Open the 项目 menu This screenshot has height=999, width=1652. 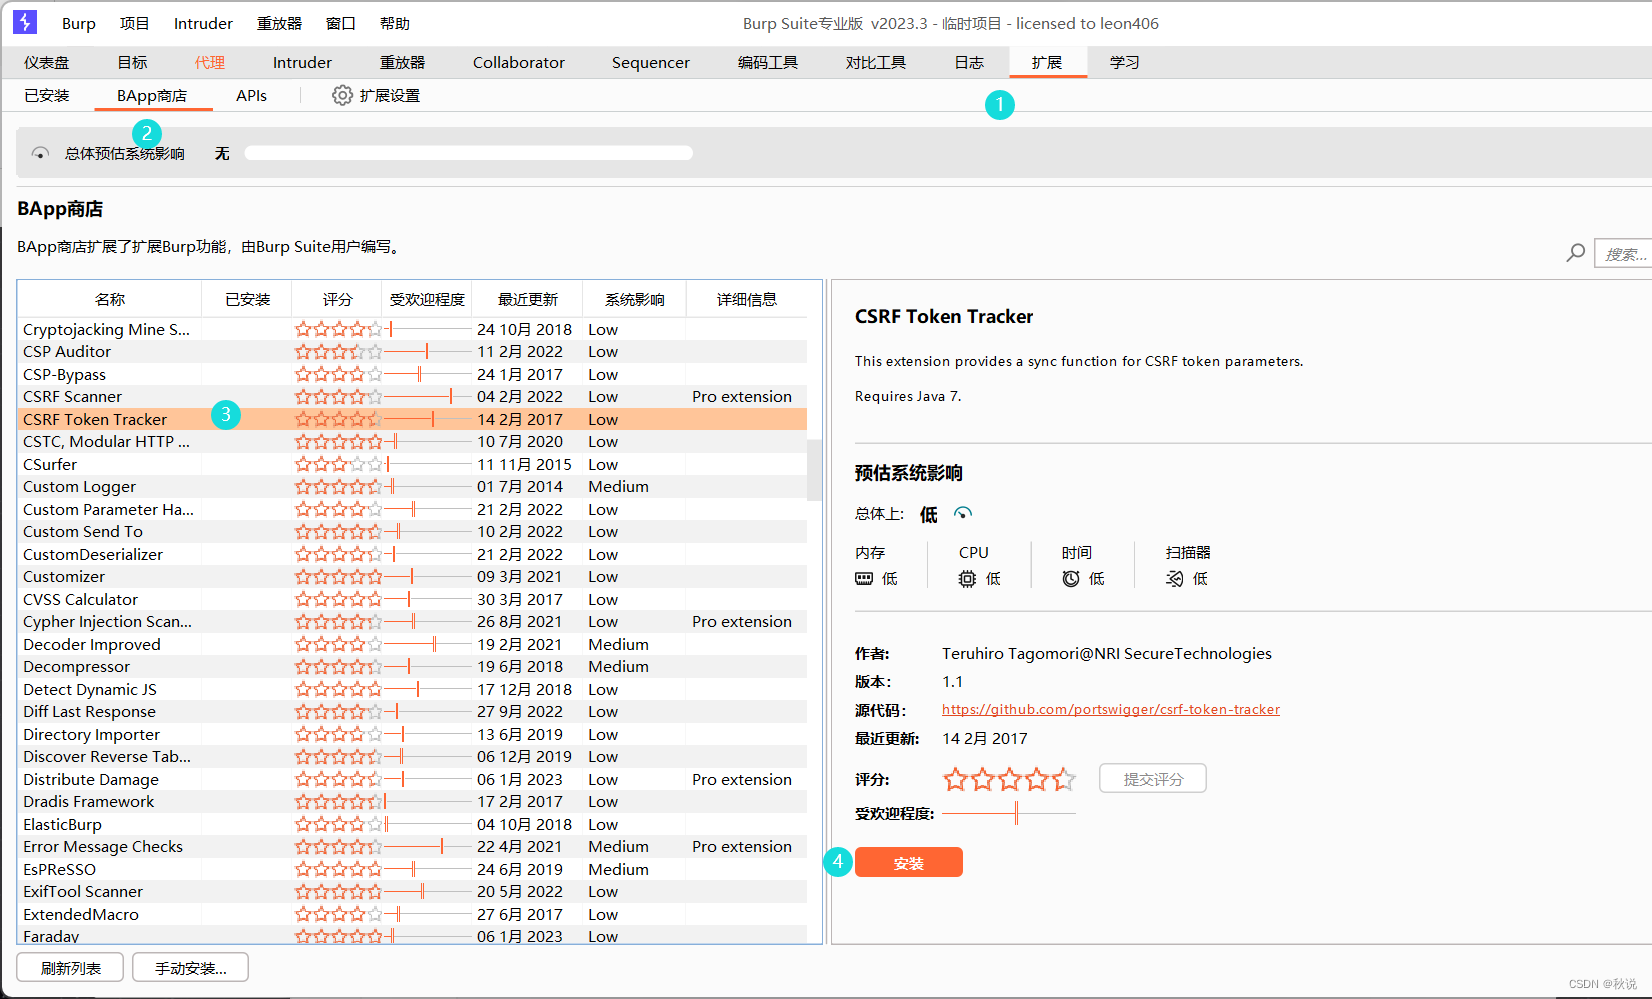pyautogui.click(x=134, y=23)
